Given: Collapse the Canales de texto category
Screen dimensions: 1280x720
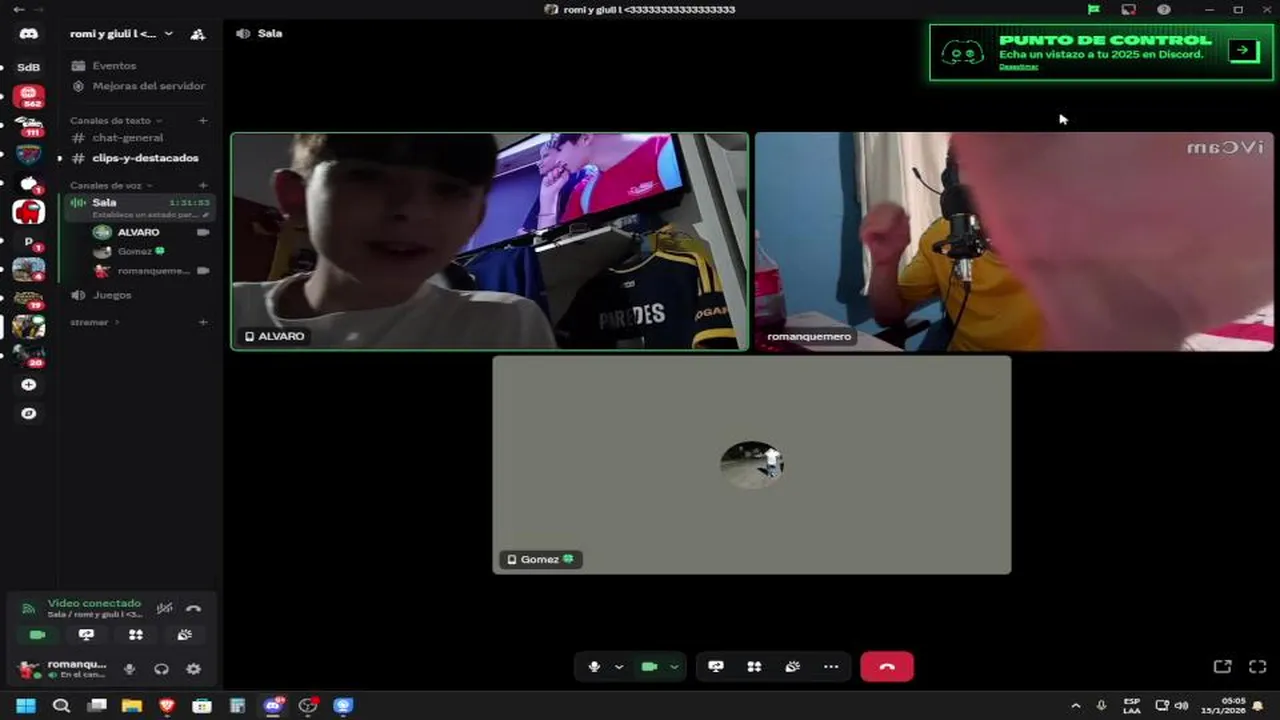Looking at the screenshot, I should tap(115, 120).
